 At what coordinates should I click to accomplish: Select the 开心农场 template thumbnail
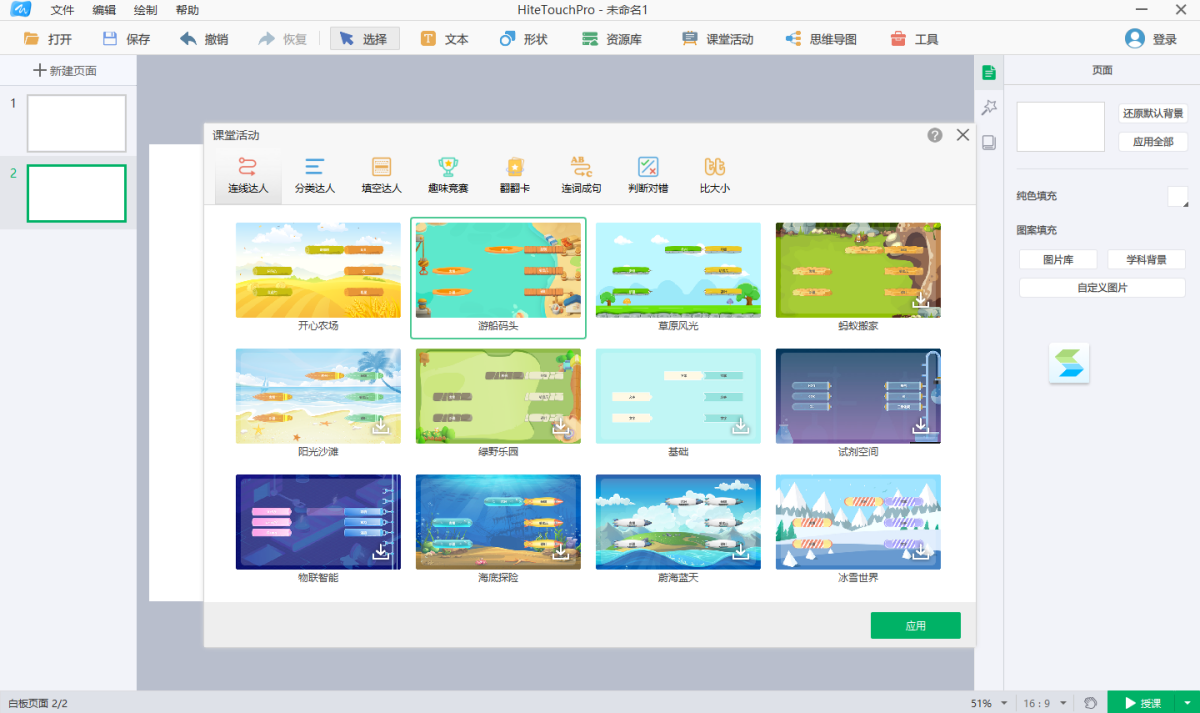(x=318, y=270)
